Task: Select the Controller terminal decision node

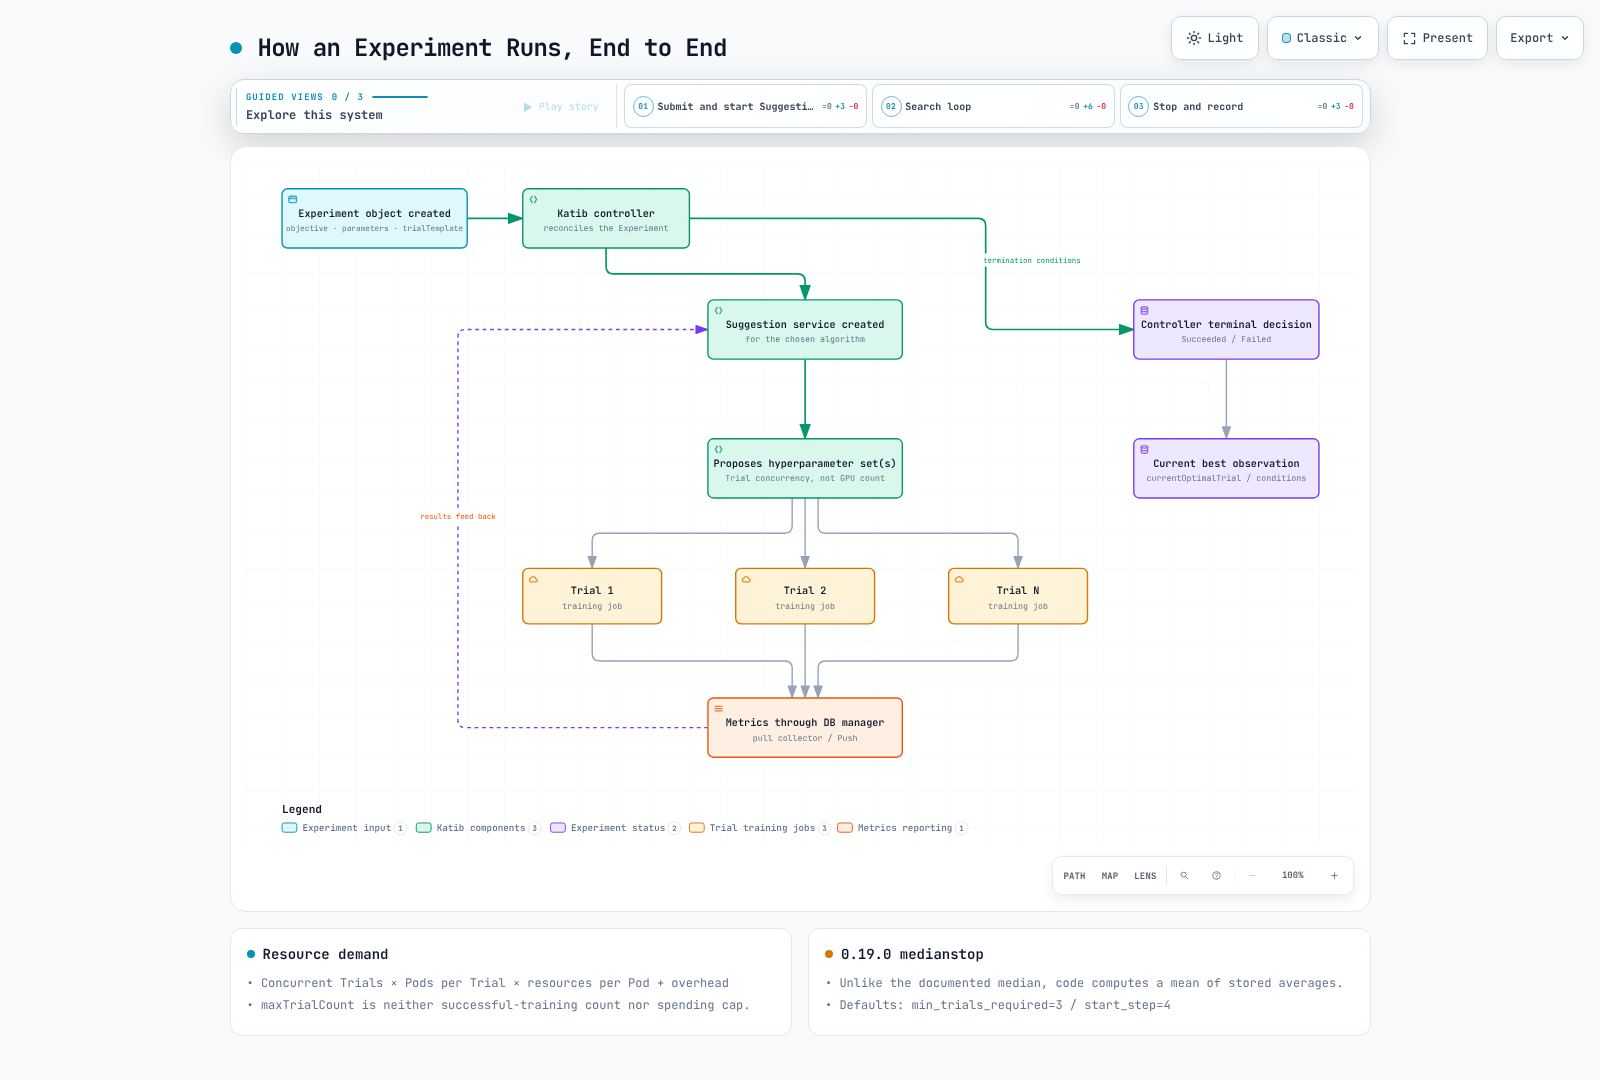Action: 1226,329
